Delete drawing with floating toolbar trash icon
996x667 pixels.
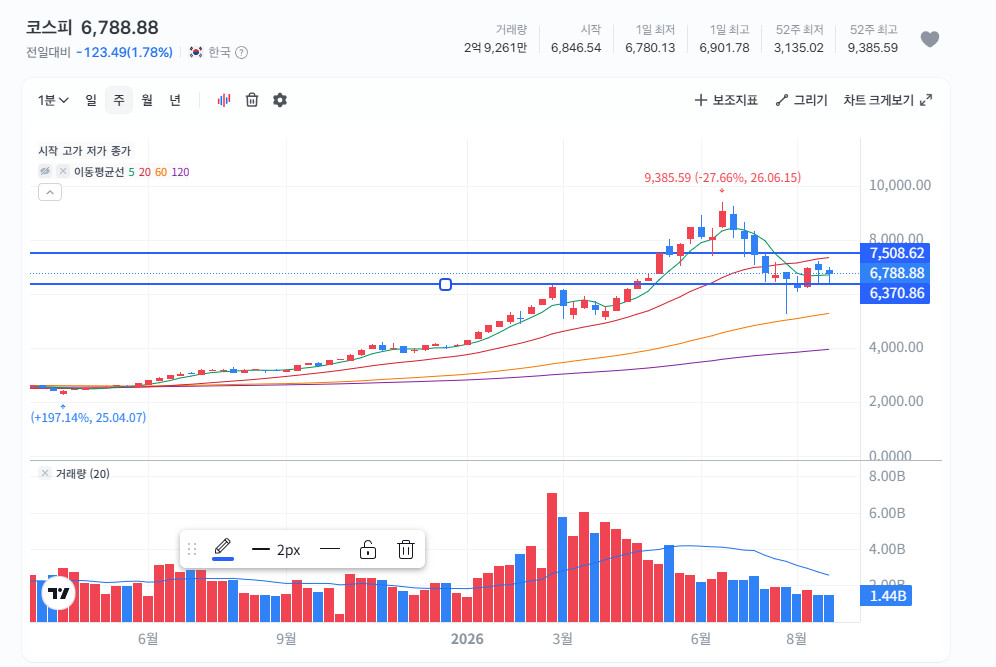[406, 549]
